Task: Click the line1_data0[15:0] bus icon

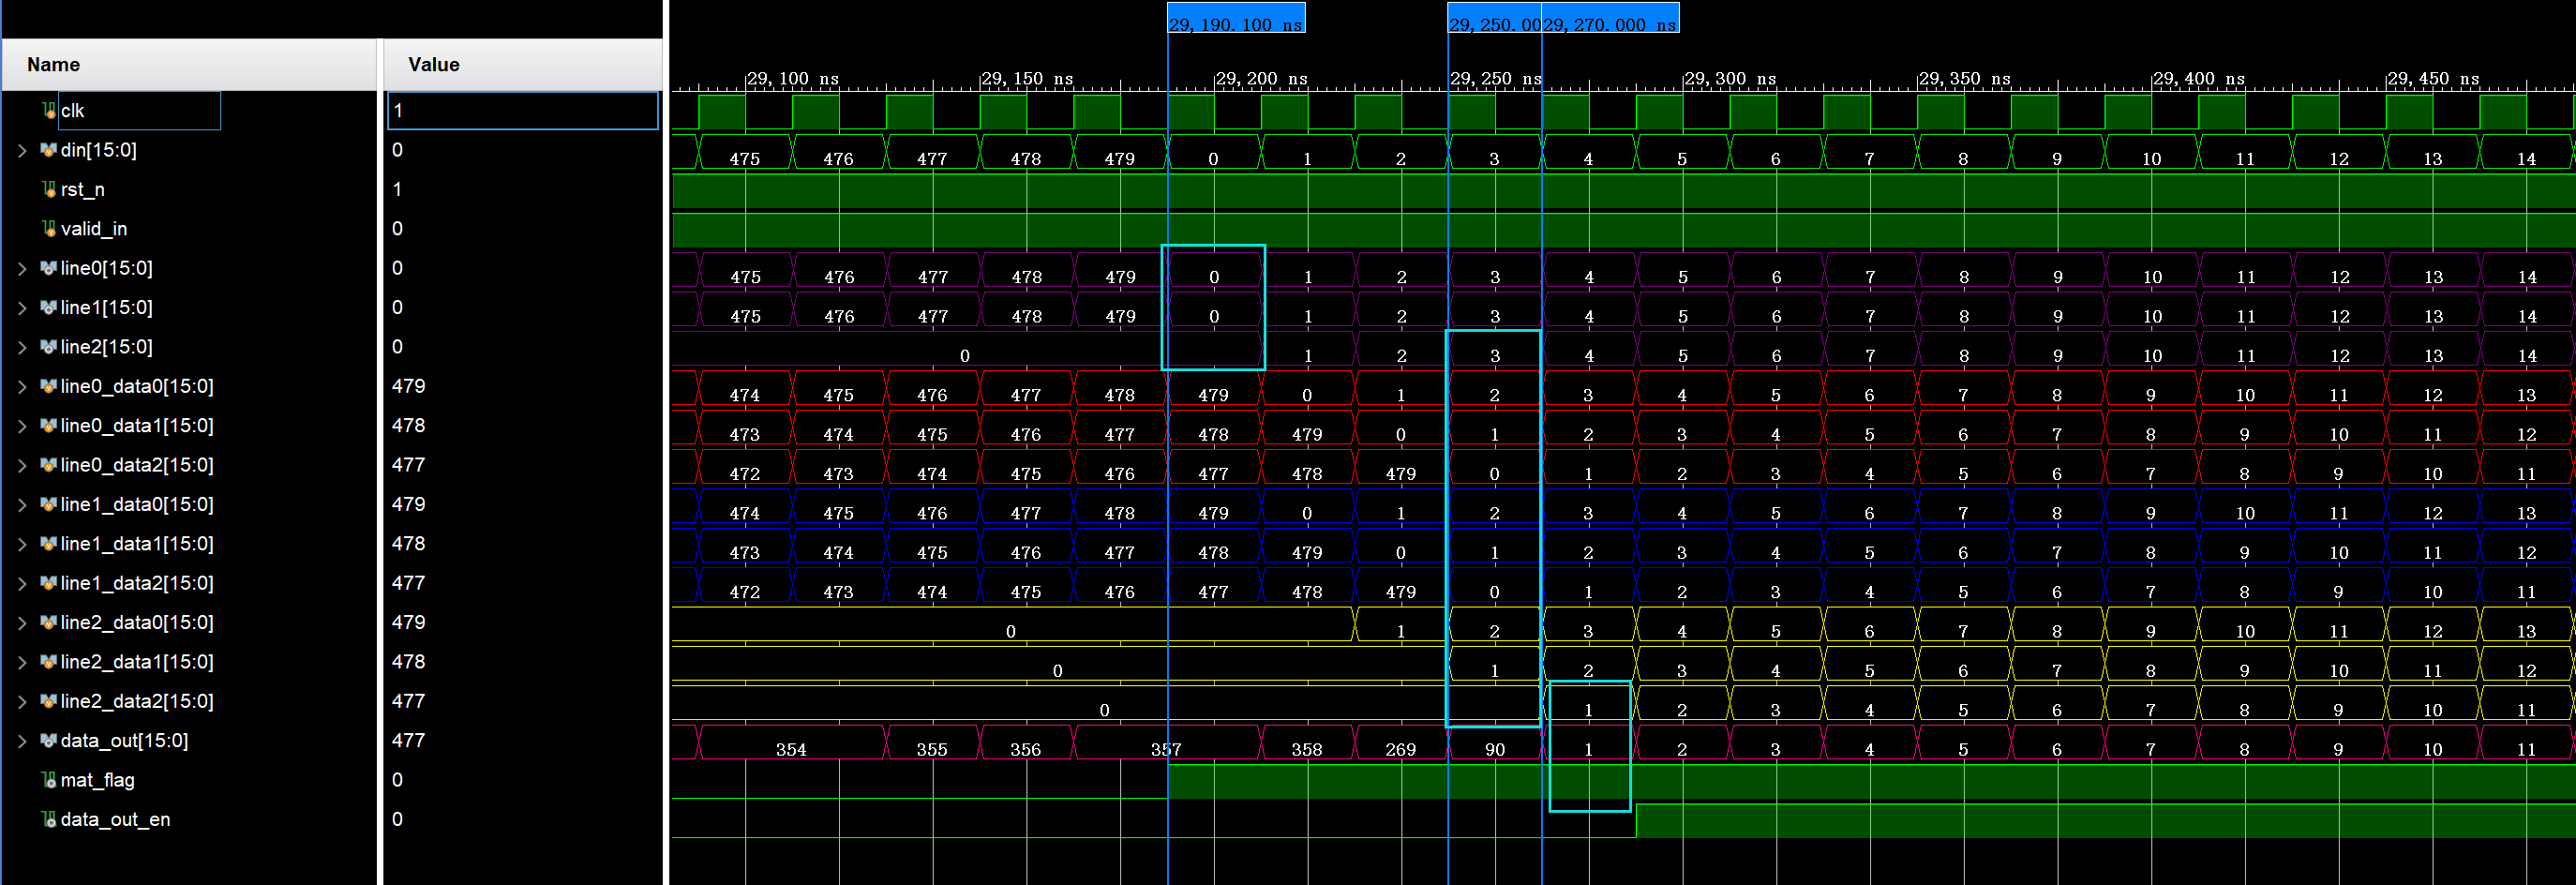Action: (x=48, y=504)
